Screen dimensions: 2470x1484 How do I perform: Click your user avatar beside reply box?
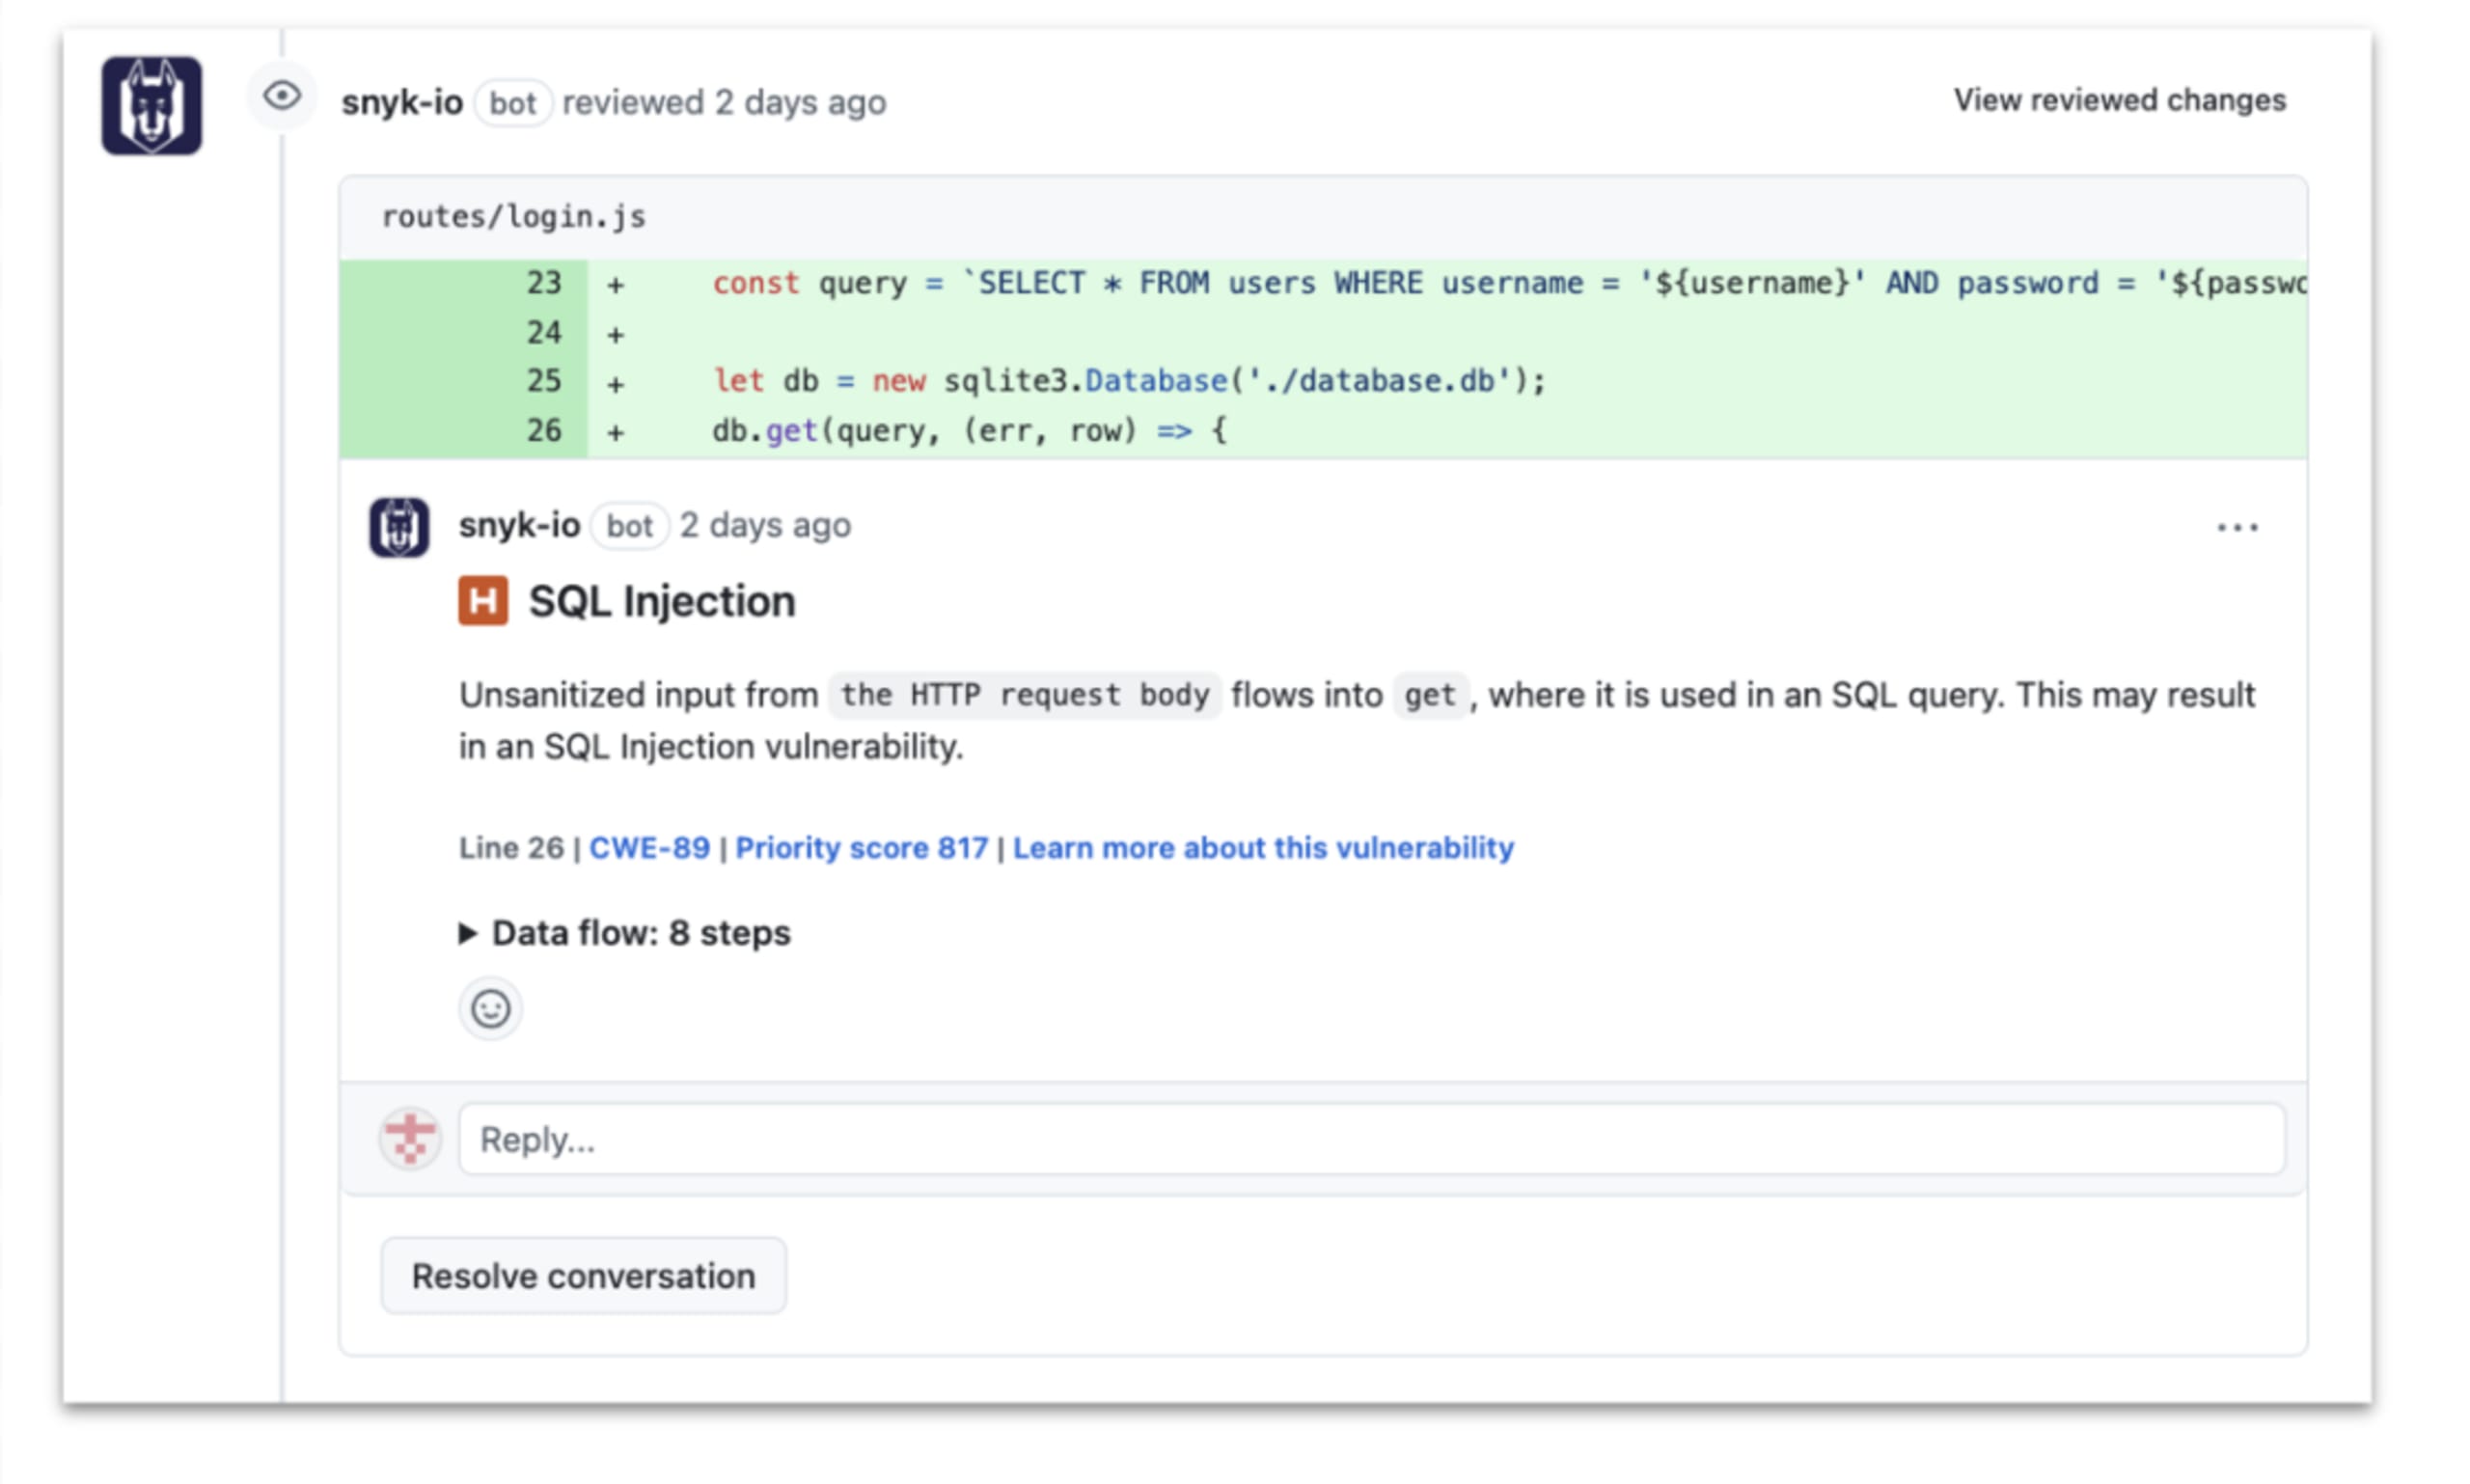[x=410, y=1139]
